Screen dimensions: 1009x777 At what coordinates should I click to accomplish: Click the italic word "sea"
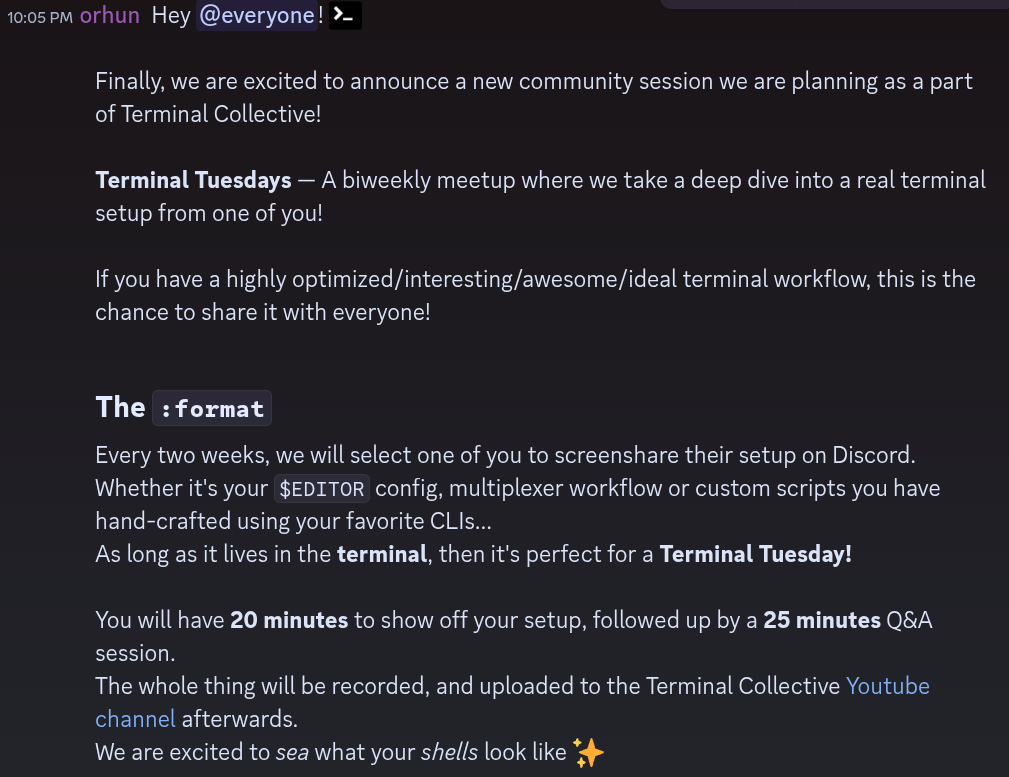click(292, 752)
